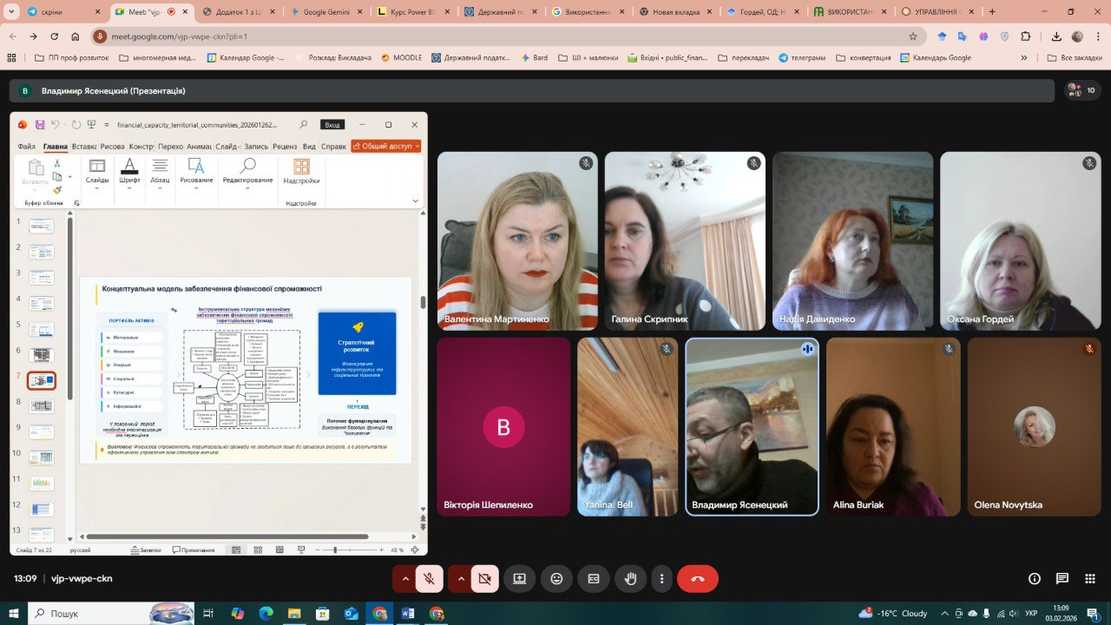
Task: Open Microsoft Word from the taskbar
Action: coord(408,613)
